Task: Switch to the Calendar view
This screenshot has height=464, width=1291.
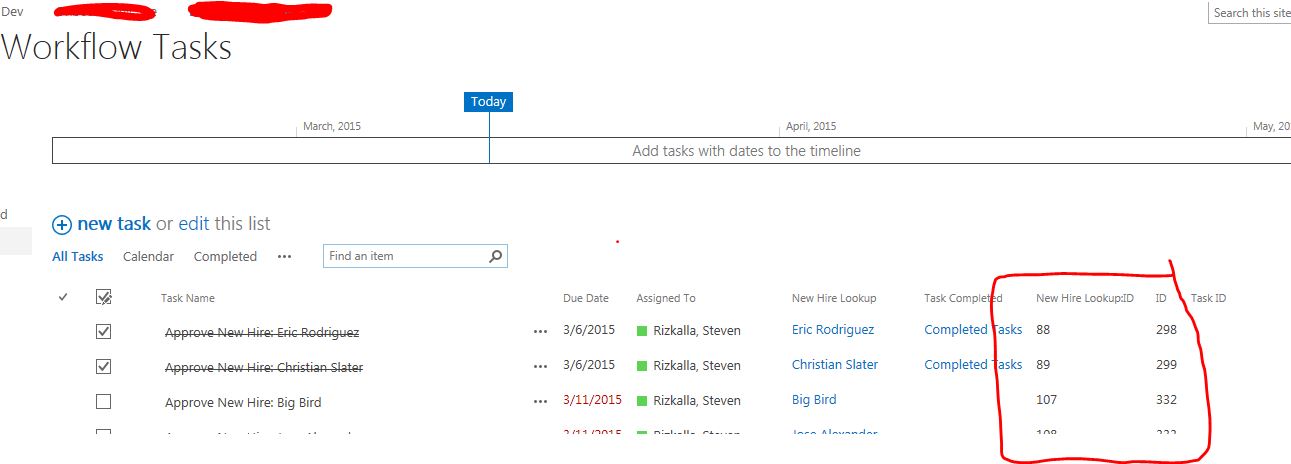Action: 148,257
